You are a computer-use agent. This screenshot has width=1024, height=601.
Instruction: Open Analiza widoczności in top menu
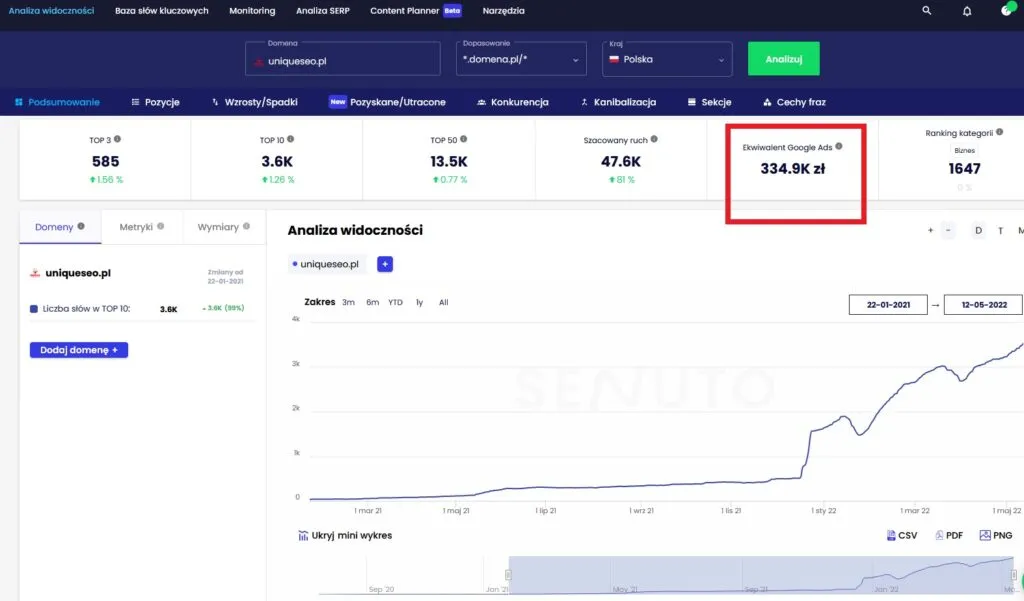pyautogui.click(x=51, y=10)
